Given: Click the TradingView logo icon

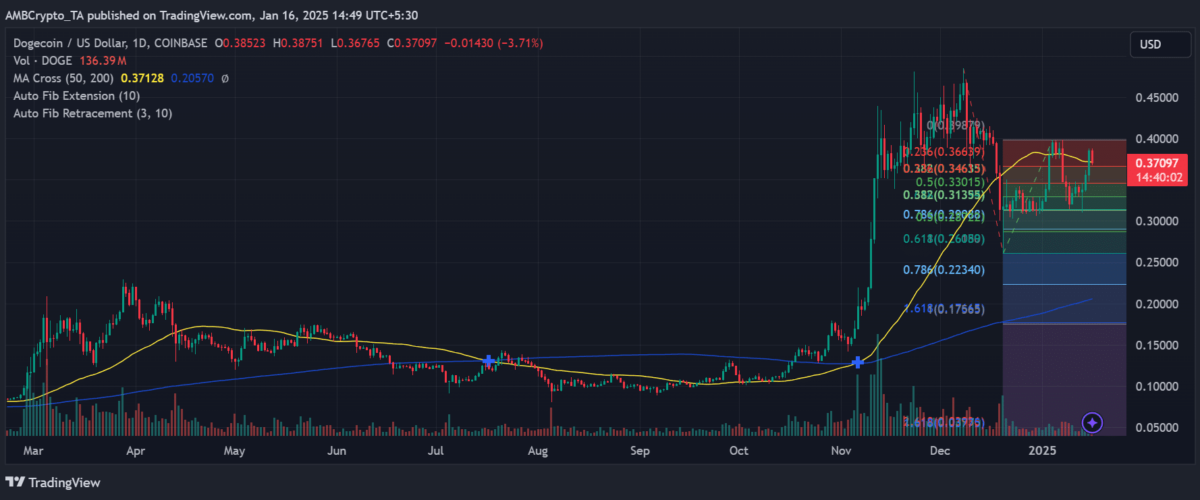Looking at the screenshot, I should pyautogui.click(x=18, y=483).
